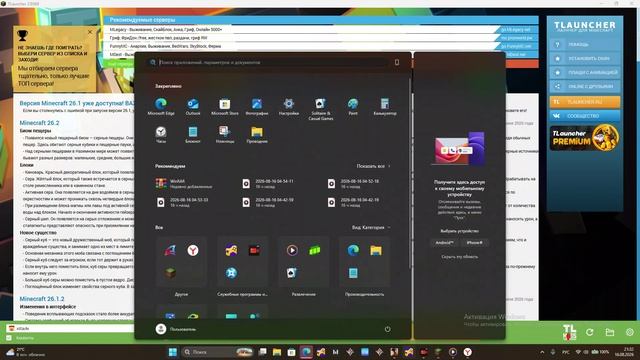Open the Calculator app
The width and height of the screenshot is (640, 360).
(384, 107)
